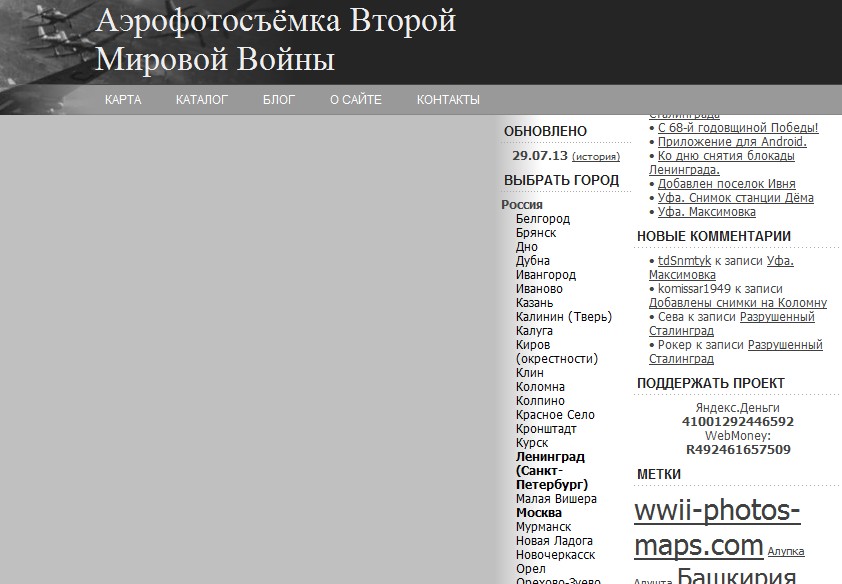The image size is (842, 584).
Task: Open the Башкирия tag
Action: 736,575
